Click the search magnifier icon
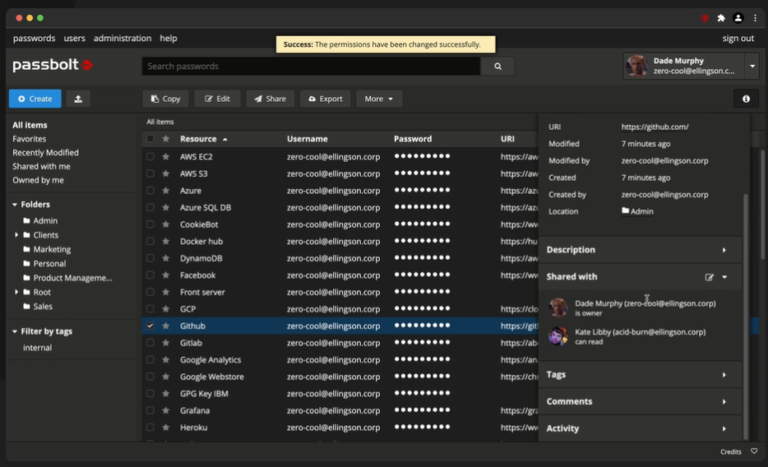Screen dimensions: 768x467 pos(498,66)
